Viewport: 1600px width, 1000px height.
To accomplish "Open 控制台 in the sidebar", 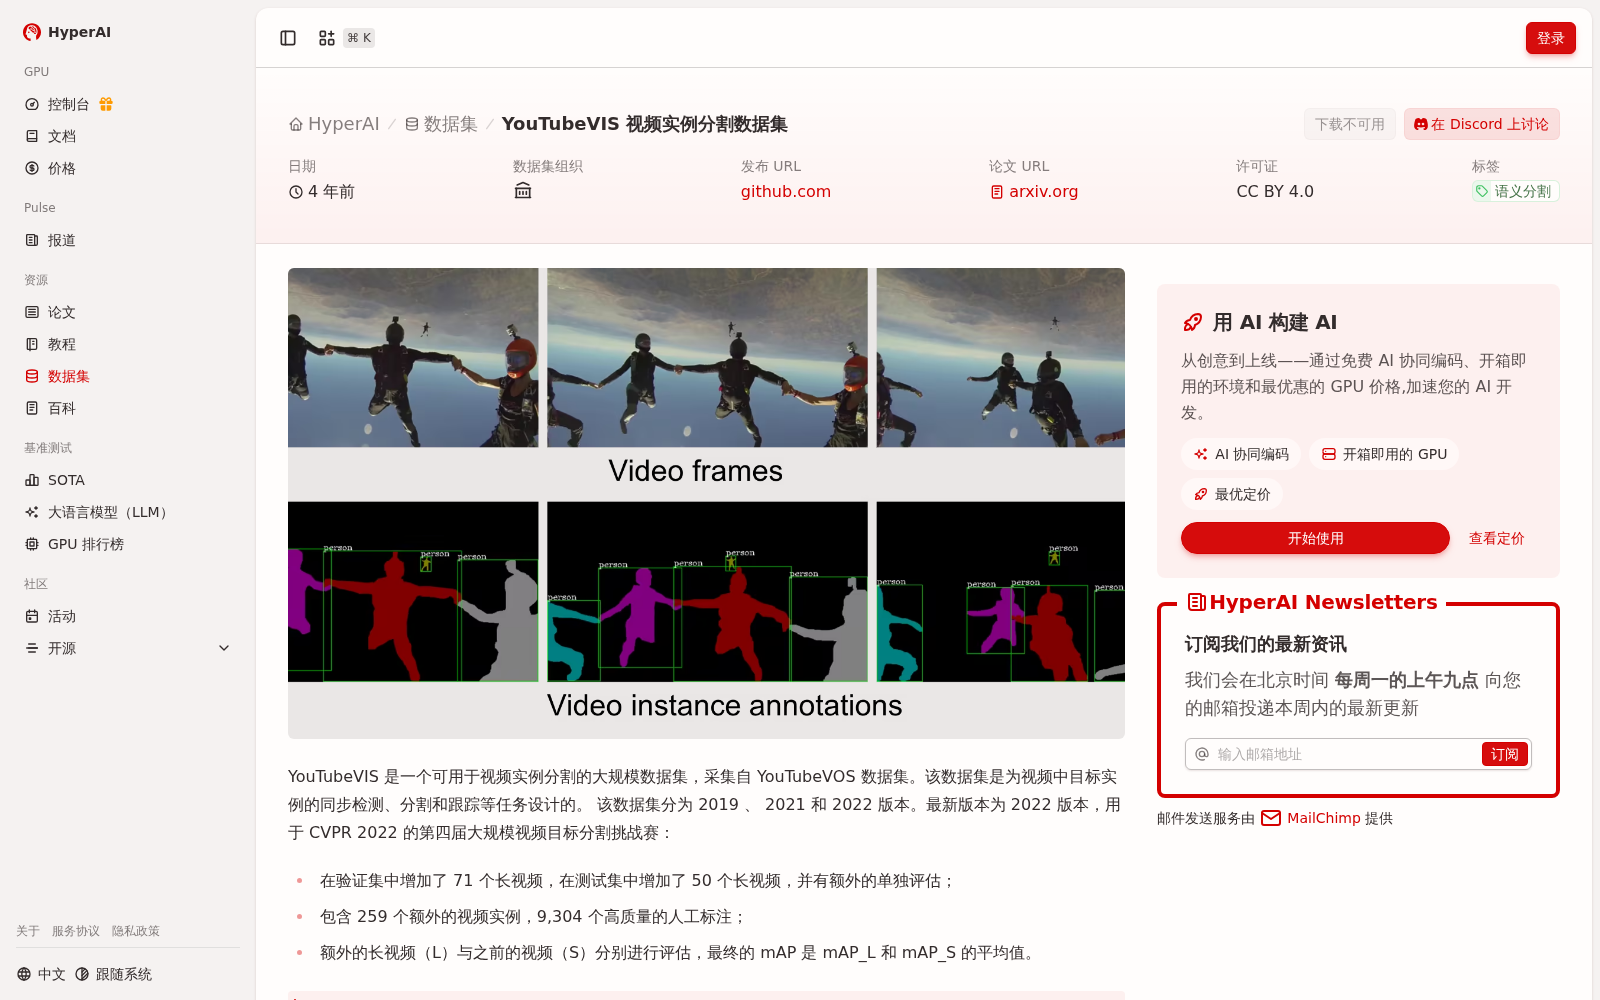I will 128,104.
